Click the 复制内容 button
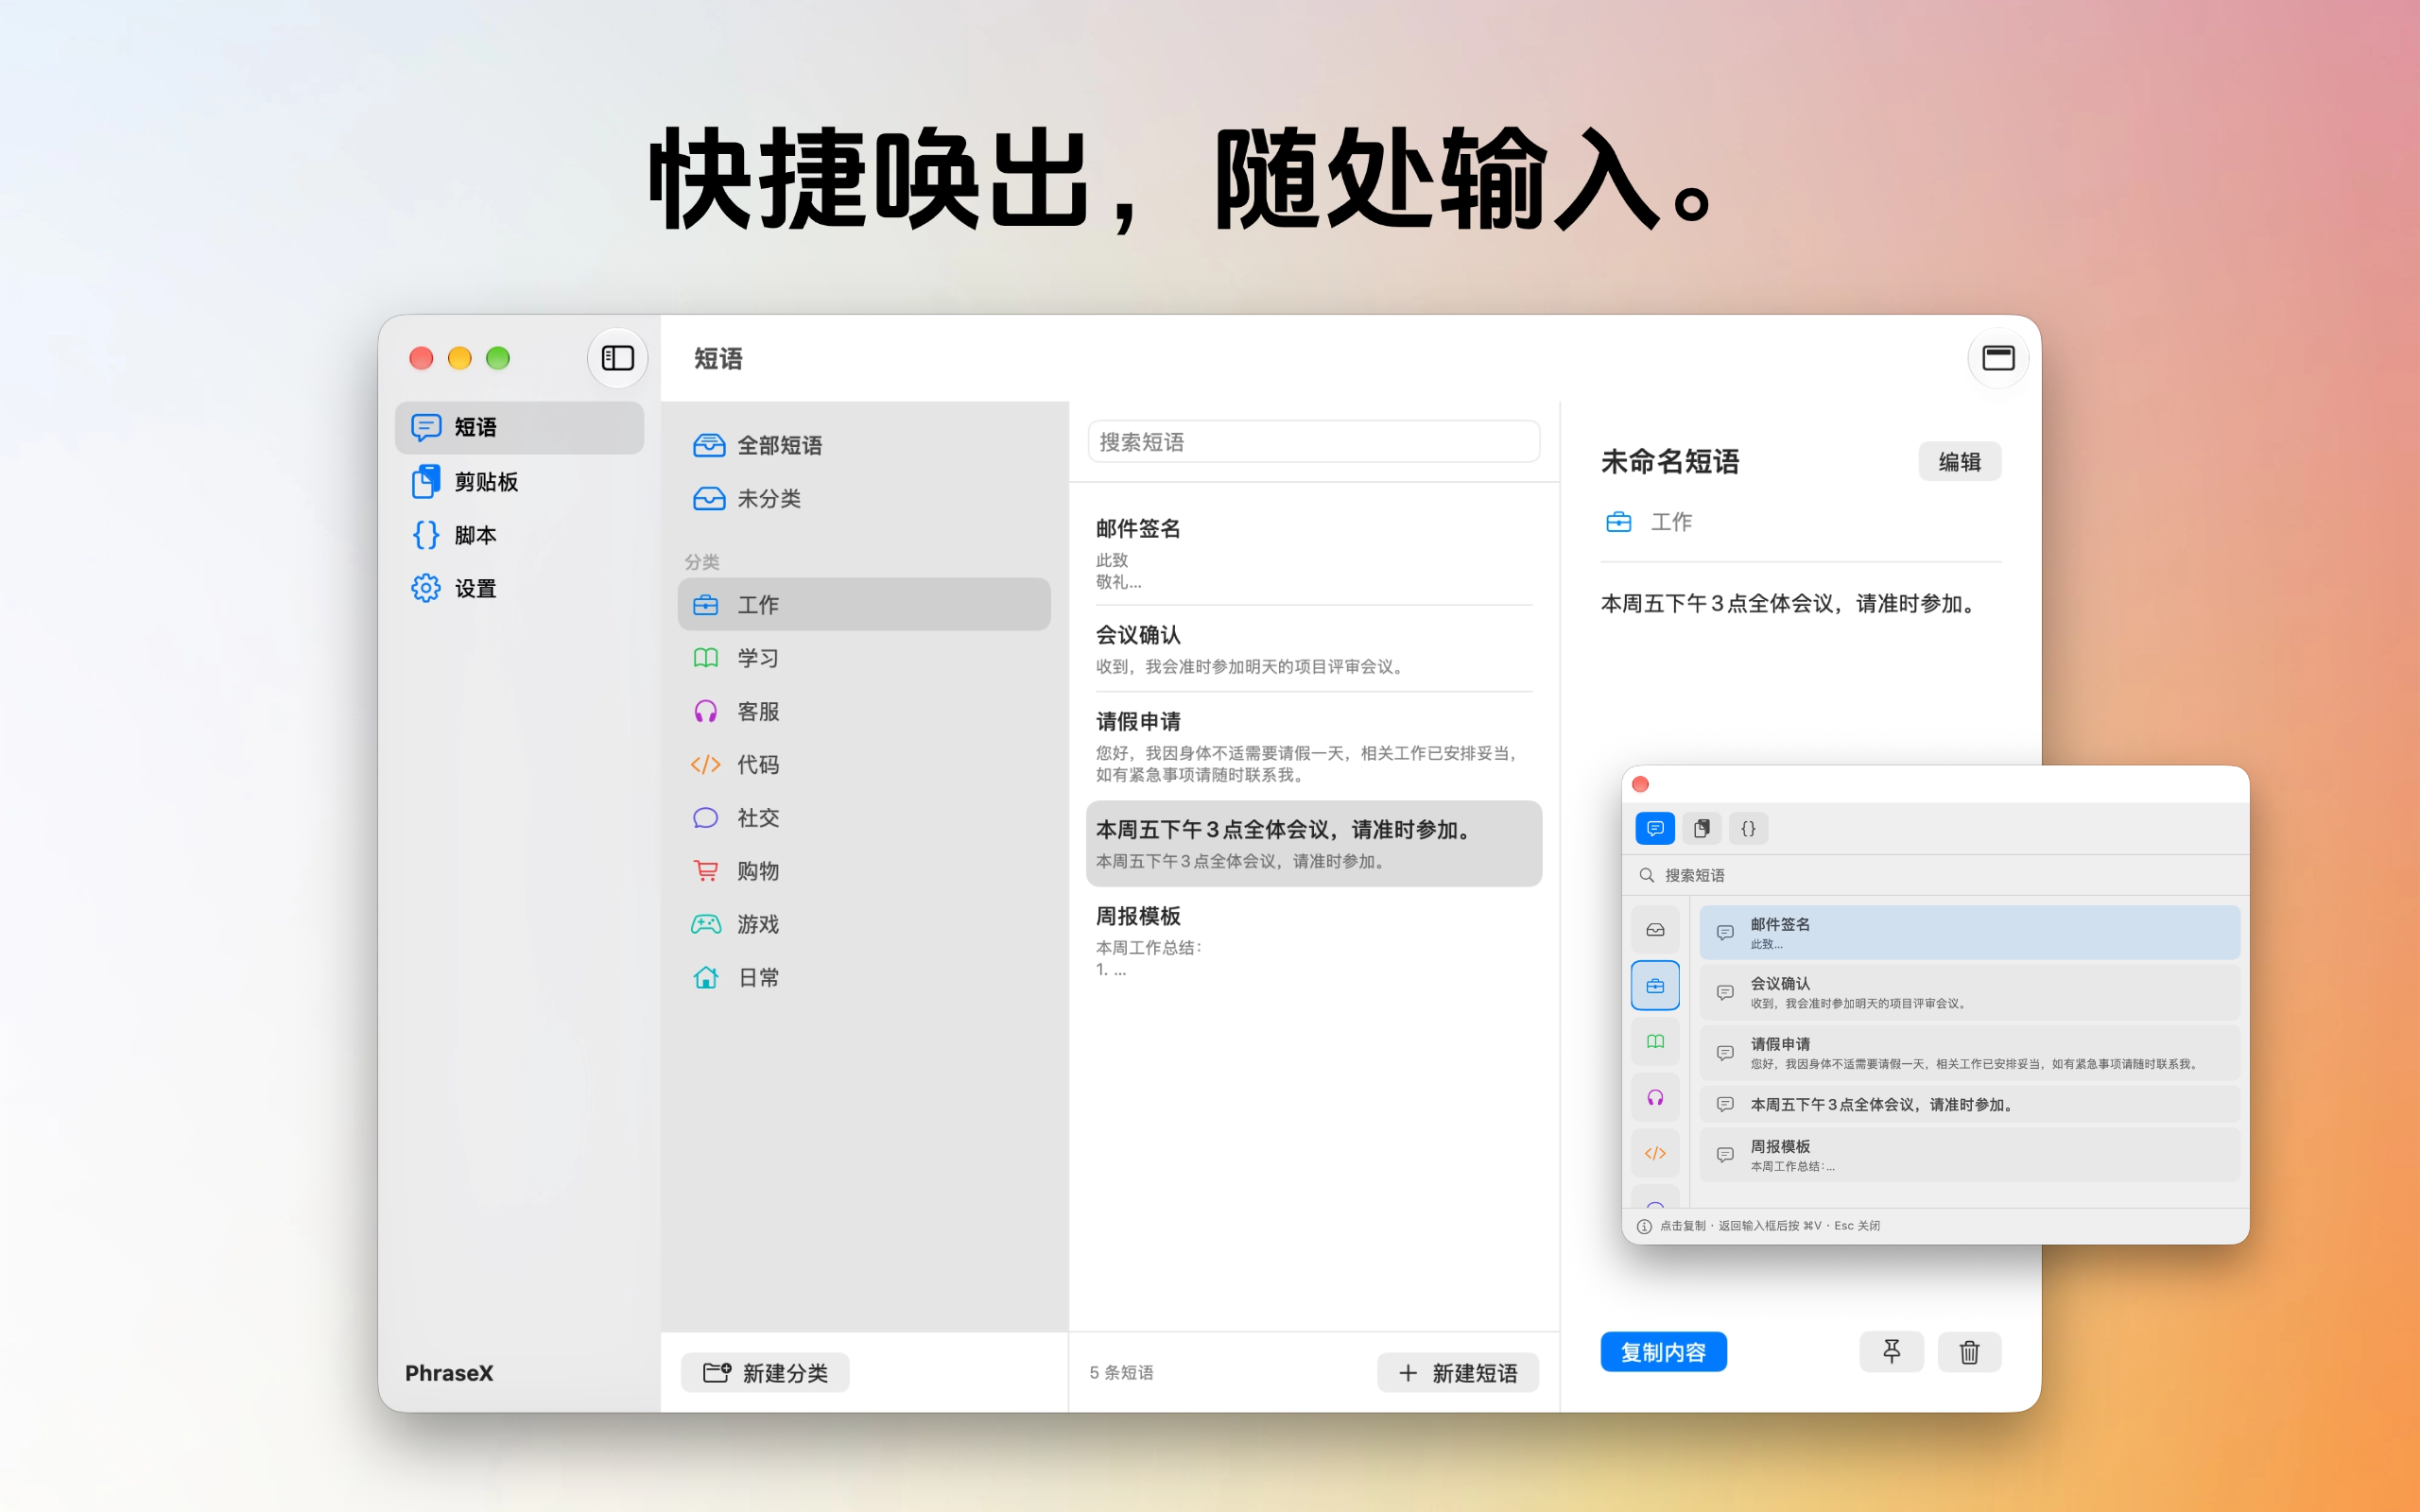The image size is (2420, 1512). (1663, 1352)
